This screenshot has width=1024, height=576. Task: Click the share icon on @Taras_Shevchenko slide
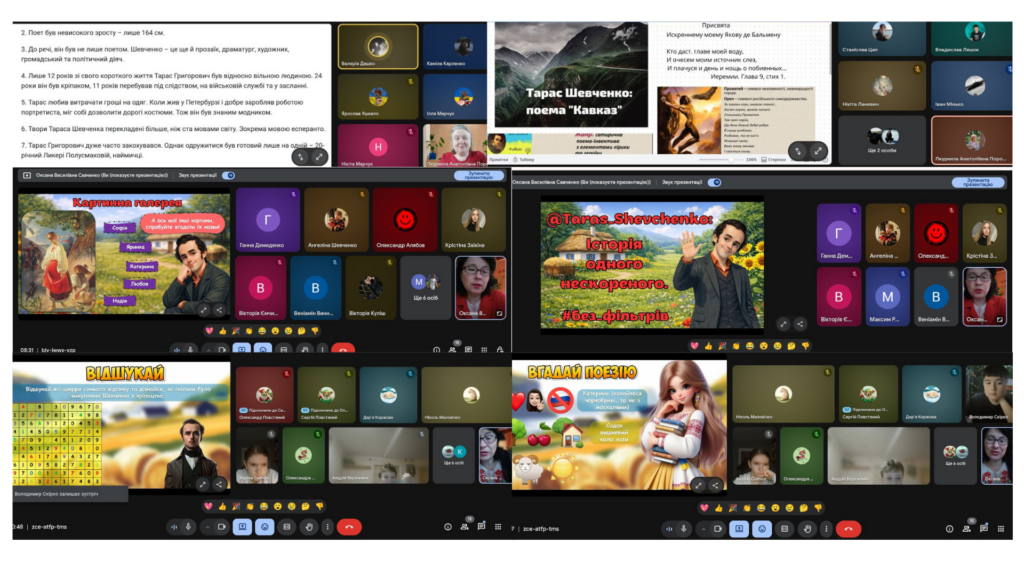[x=800, y=323]
